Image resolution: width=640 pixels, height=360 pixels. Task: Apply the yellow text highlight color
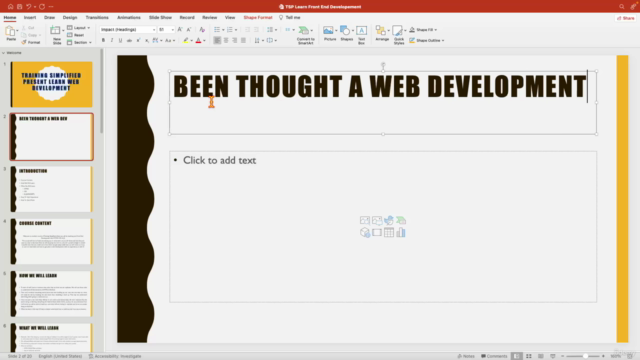(186, 40)
